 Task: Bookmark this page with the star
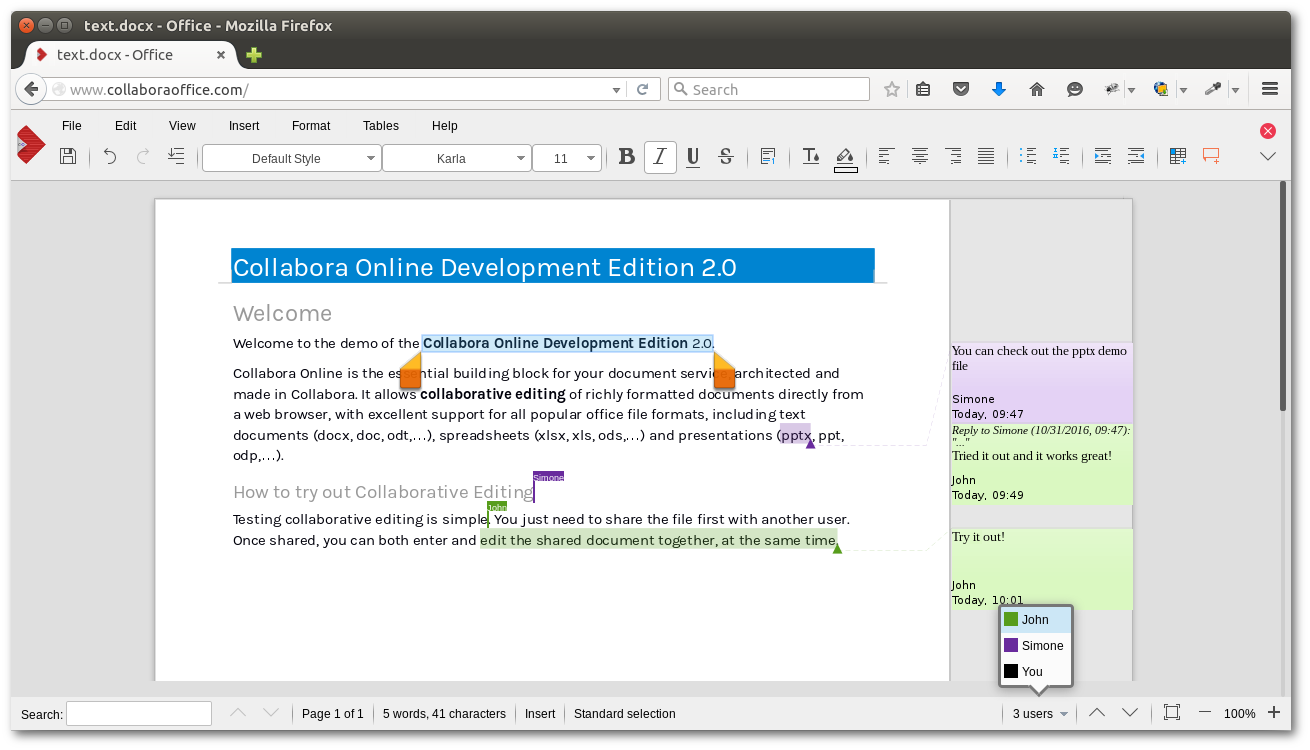892,89
